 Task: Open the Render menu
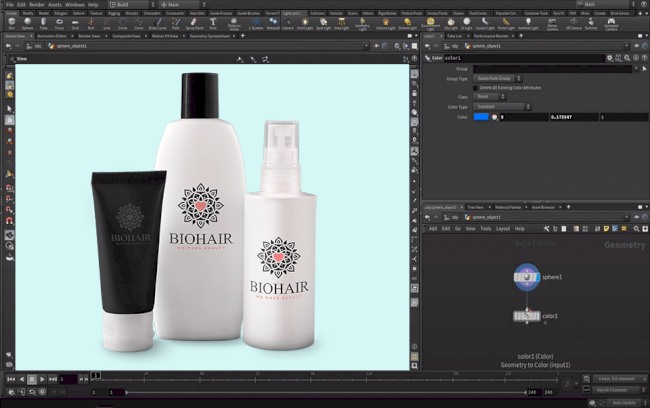point(36,5)
